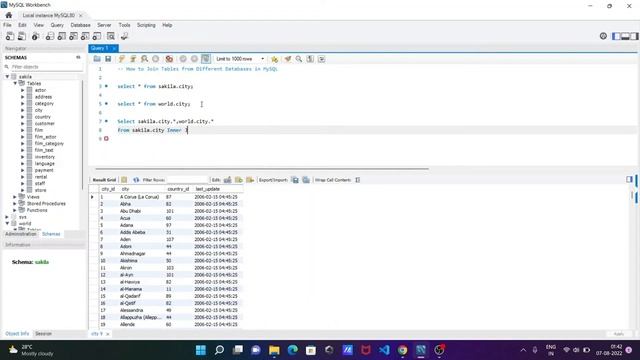This screenshot has height=360, width=640.
Task: Click the insert new row icon in result toolbar
Action: click(x=239, y=180)
